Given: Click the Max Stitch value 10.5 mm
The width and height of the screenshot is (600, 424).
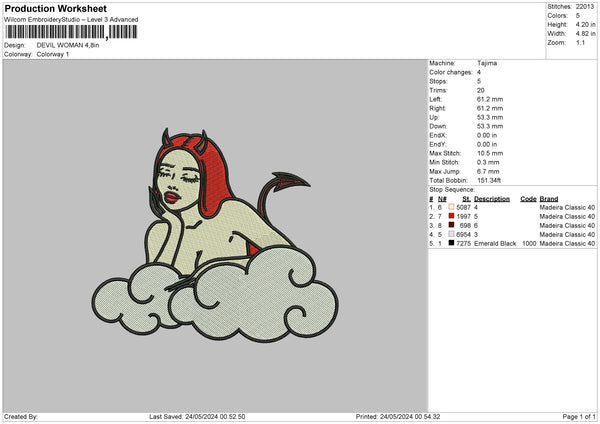Looking at the screenshot, I should pyautogui.click(x=490, y=153).
